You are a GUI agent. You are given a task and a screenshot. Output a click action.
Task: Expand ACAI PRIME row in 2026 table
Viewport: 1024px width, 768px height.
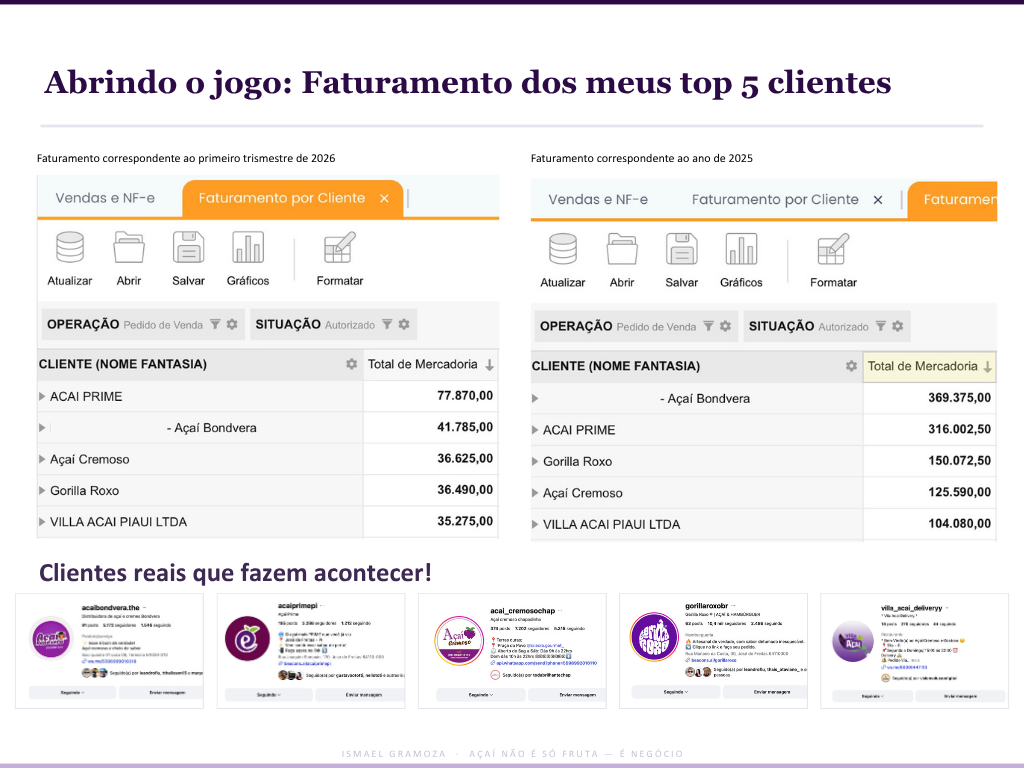[x=42, y=396]
